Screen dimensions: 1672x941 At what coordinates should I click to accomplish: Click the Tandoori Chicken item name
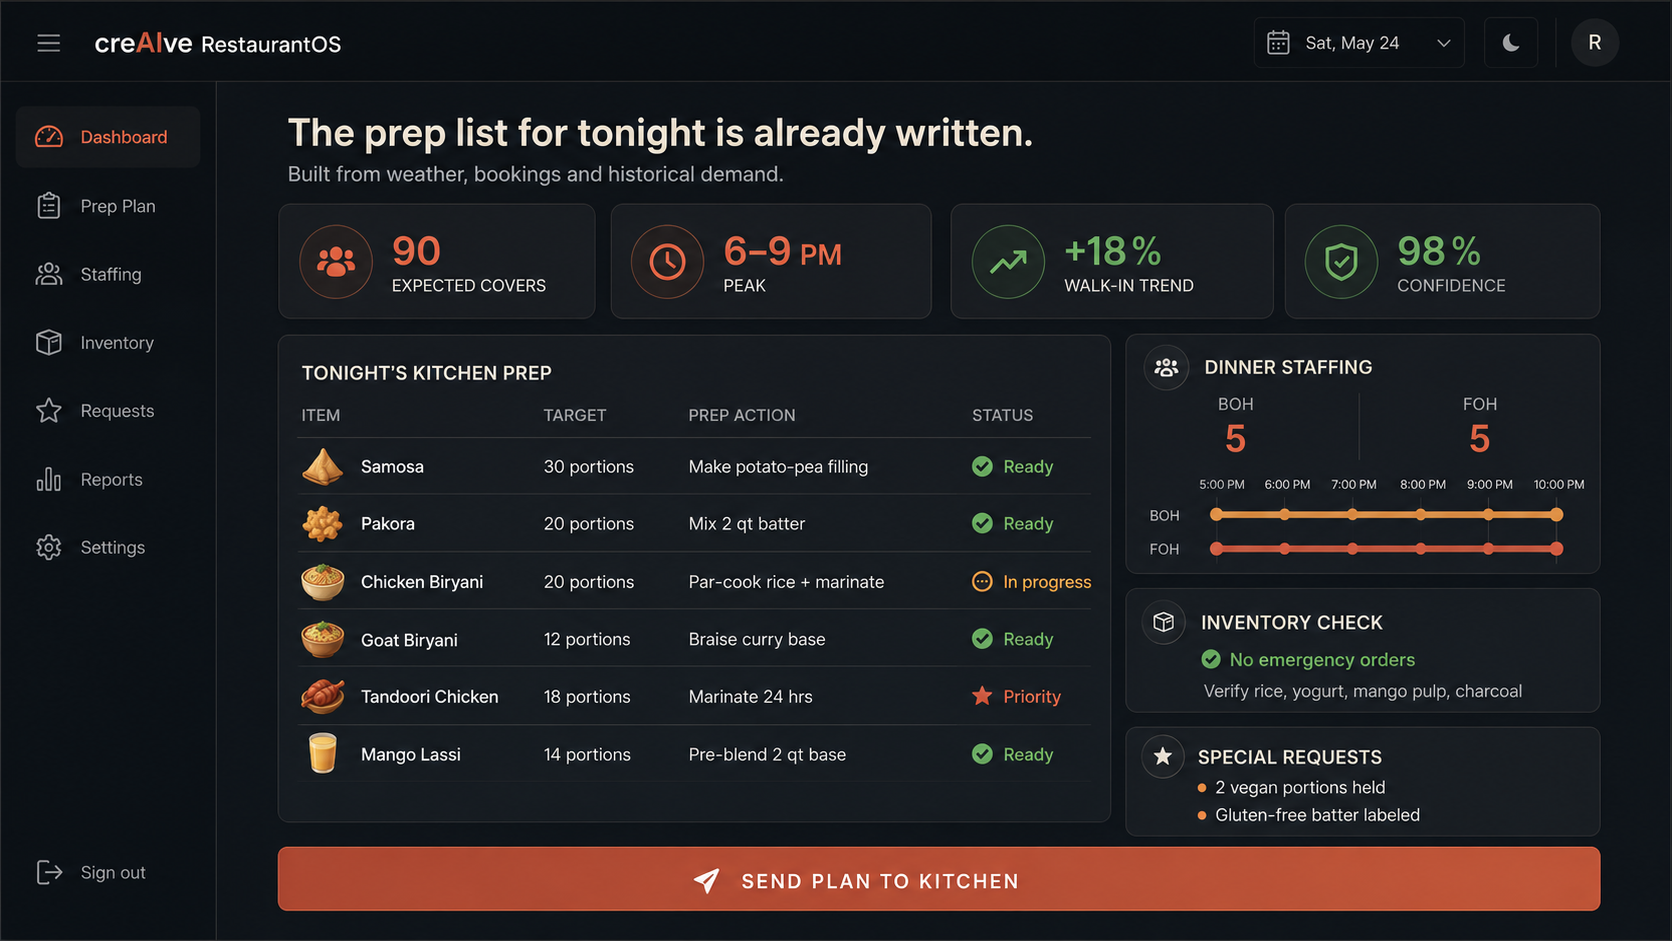429,696
